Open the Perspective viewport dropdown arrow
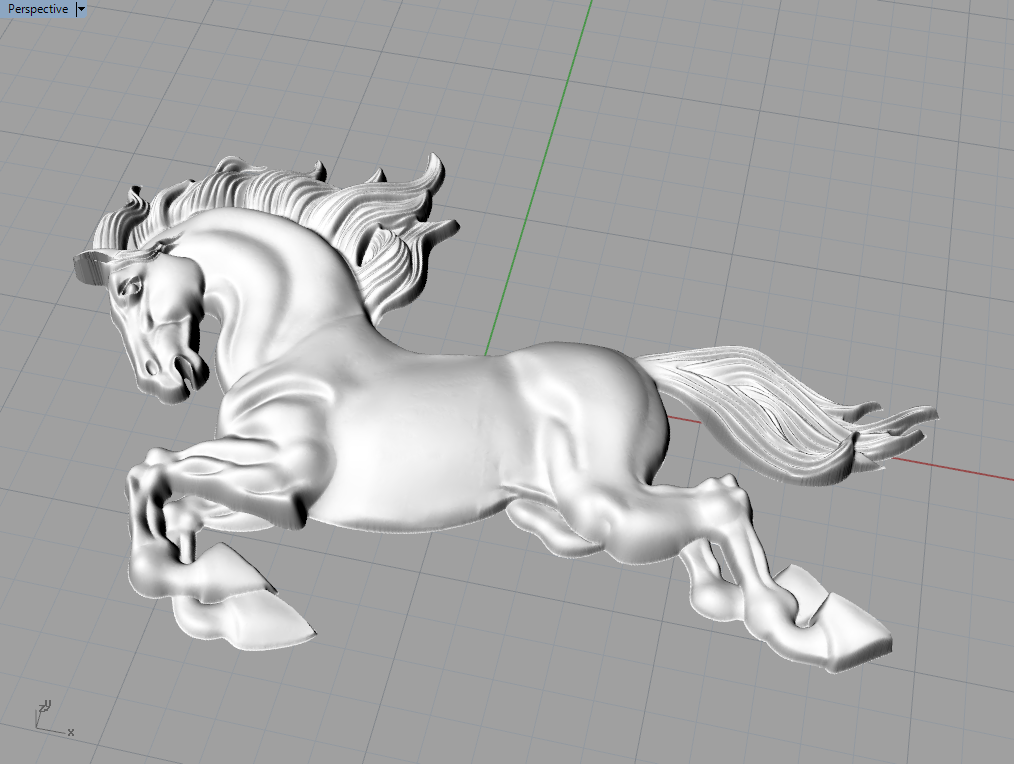1014x764 pixels. (81, 9)
